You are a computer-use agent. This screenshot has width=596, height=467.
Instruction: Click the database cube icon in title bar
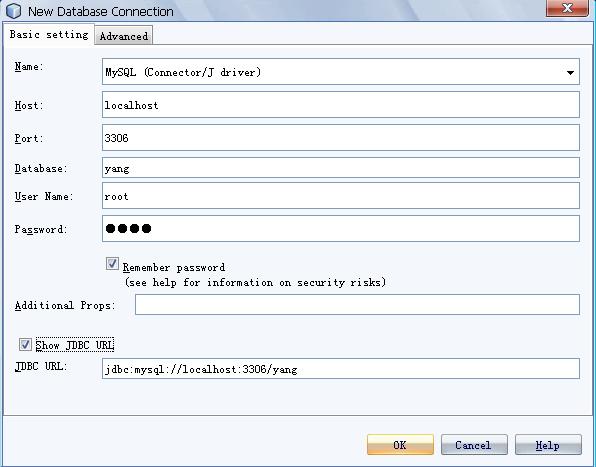pos(14,10)
